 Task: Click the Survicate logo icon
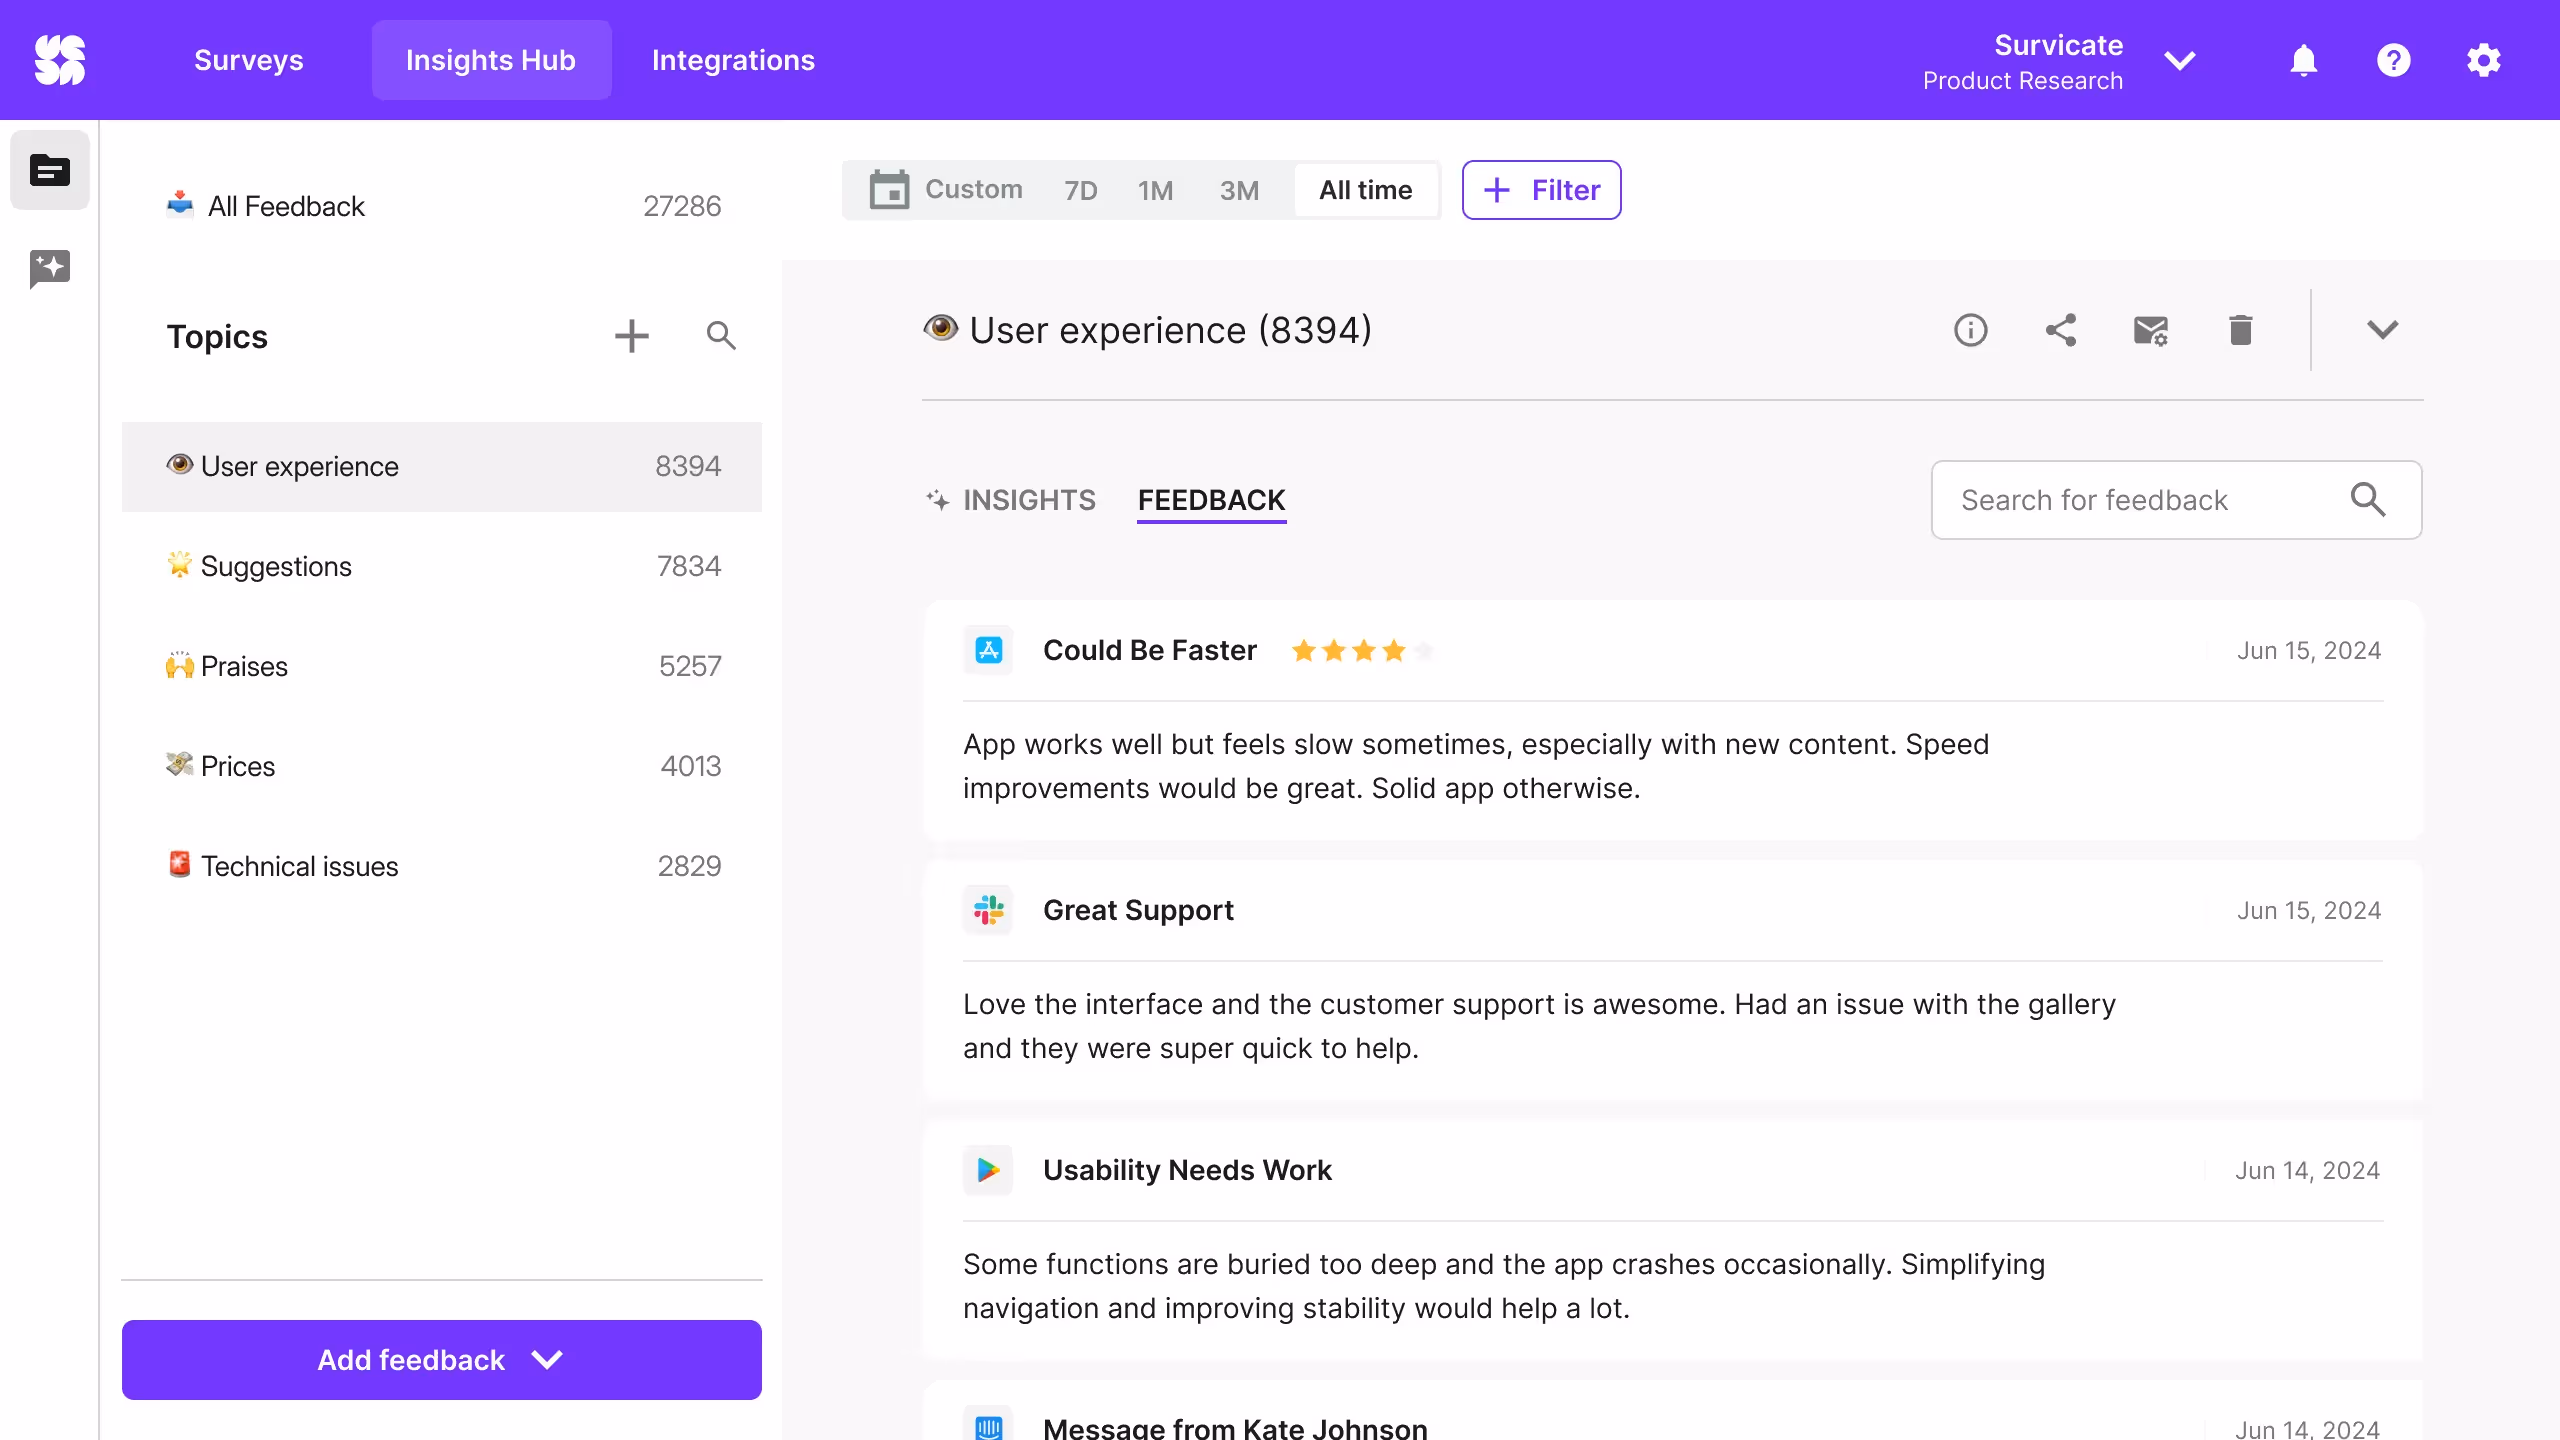pos(60,60)
